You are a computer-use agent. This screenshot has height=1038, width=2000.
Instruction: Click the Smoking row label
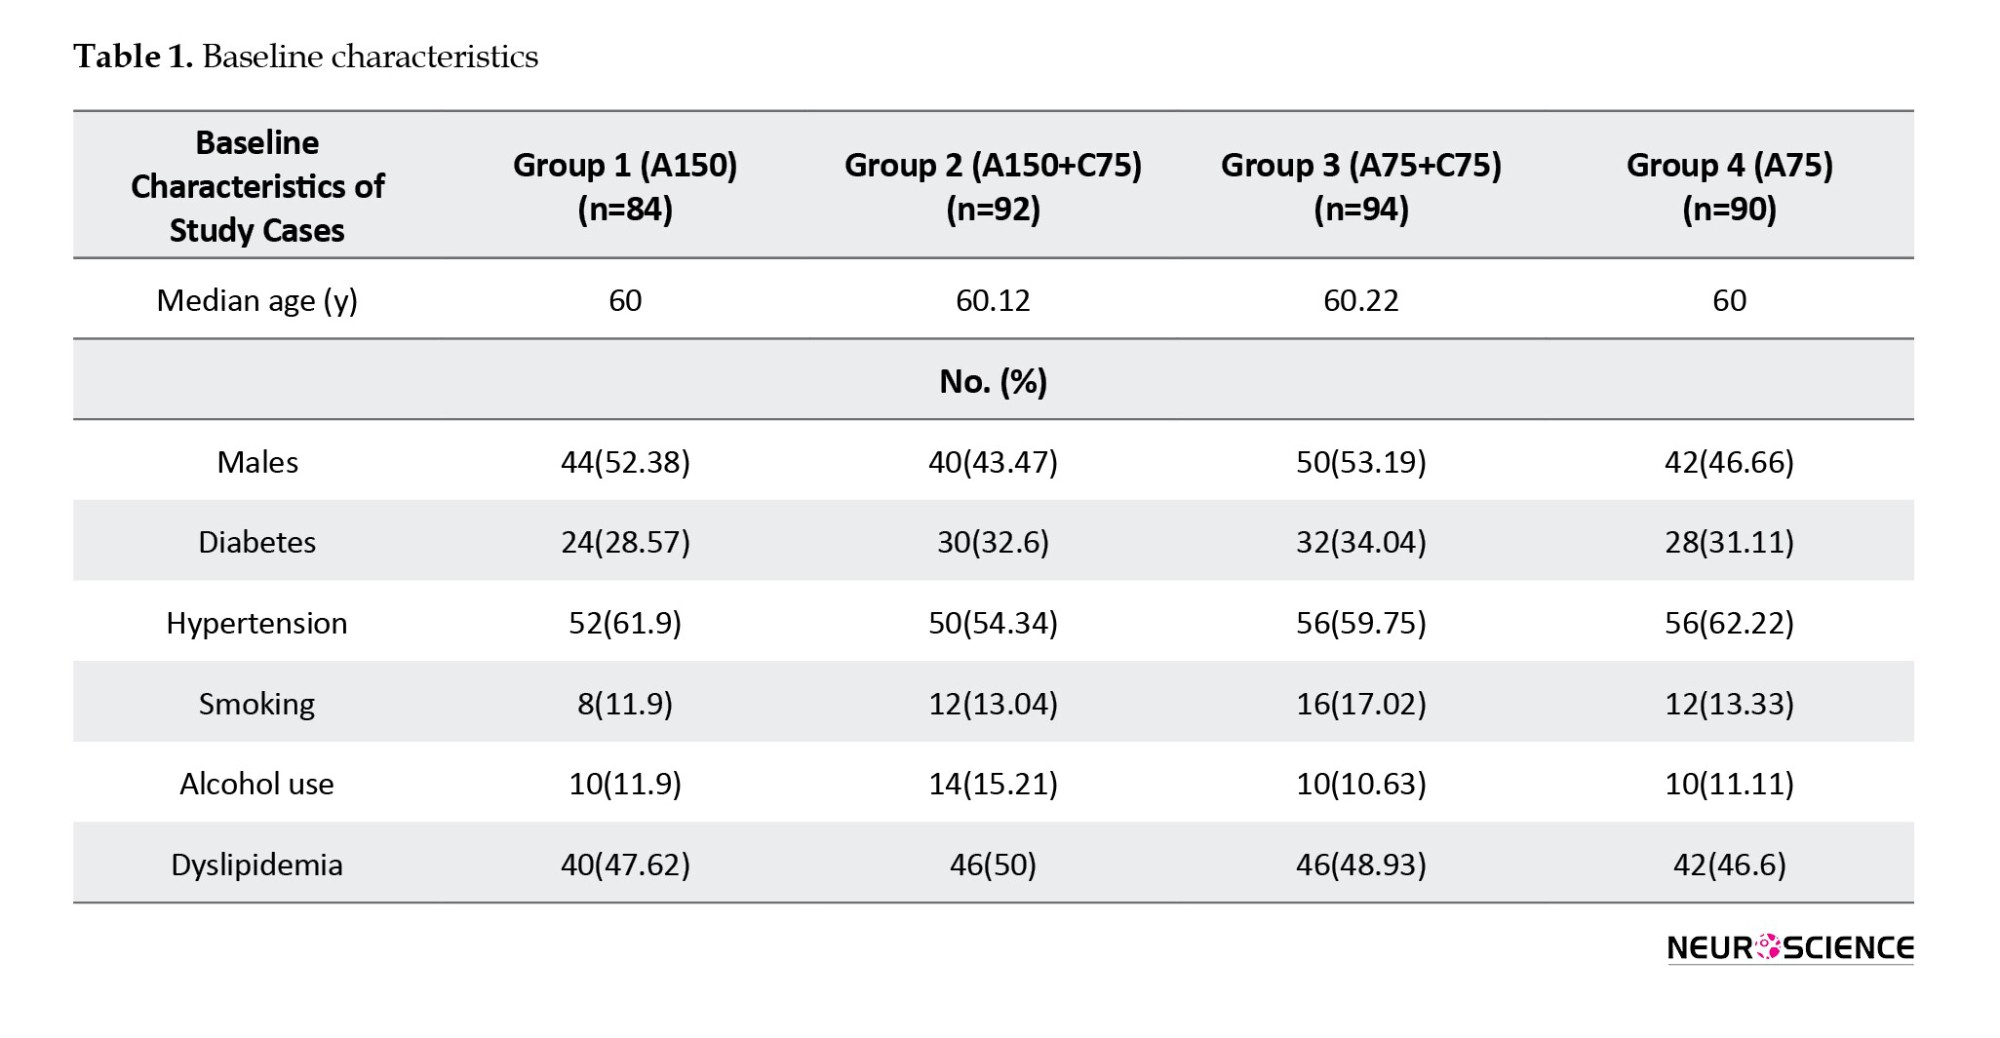pos(257,704)
